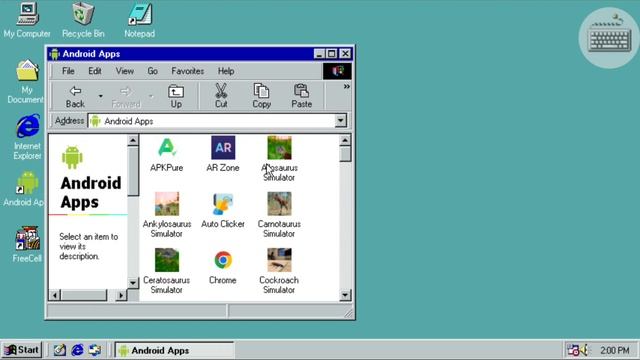Open the Go menu

pos(152,71)
